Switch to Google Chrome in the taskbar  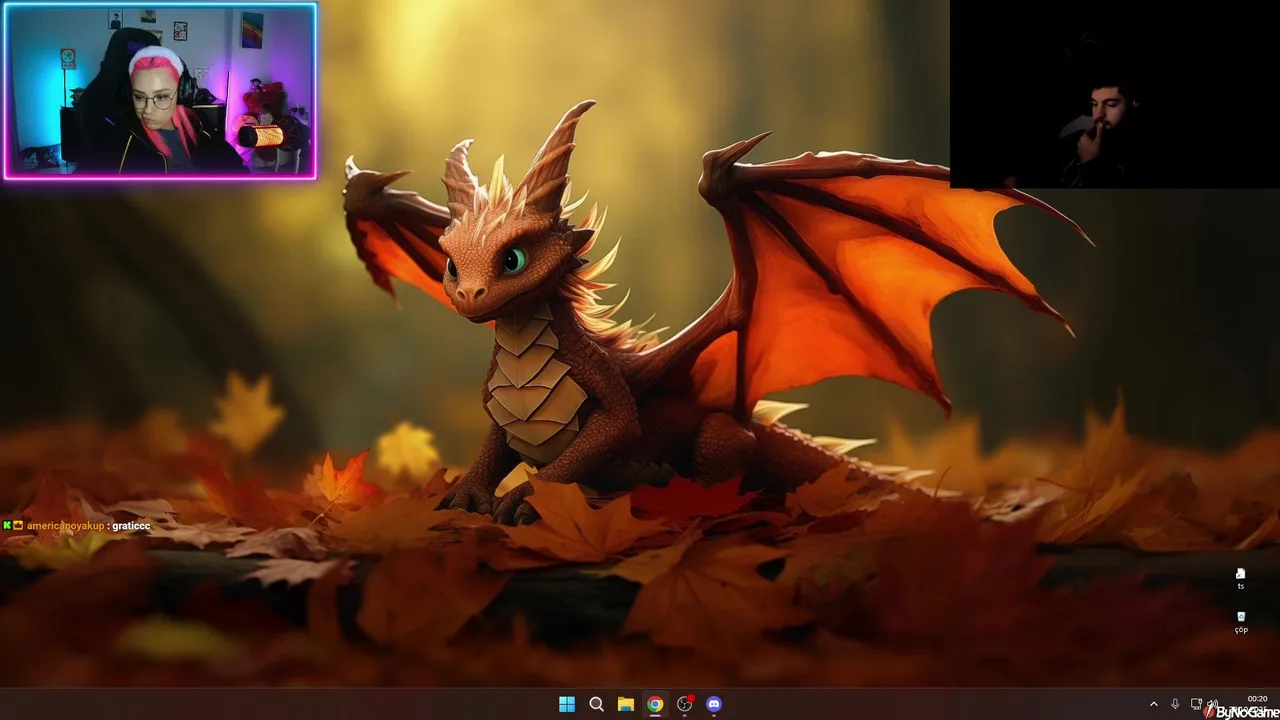[655, 704]
